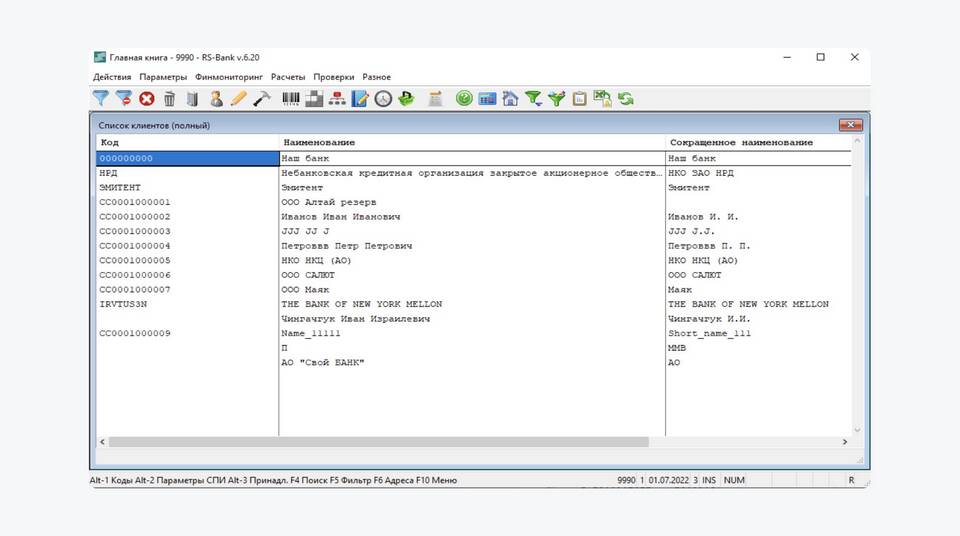
Task: Click the hammer tool icon
Action: tap(261, 99)
